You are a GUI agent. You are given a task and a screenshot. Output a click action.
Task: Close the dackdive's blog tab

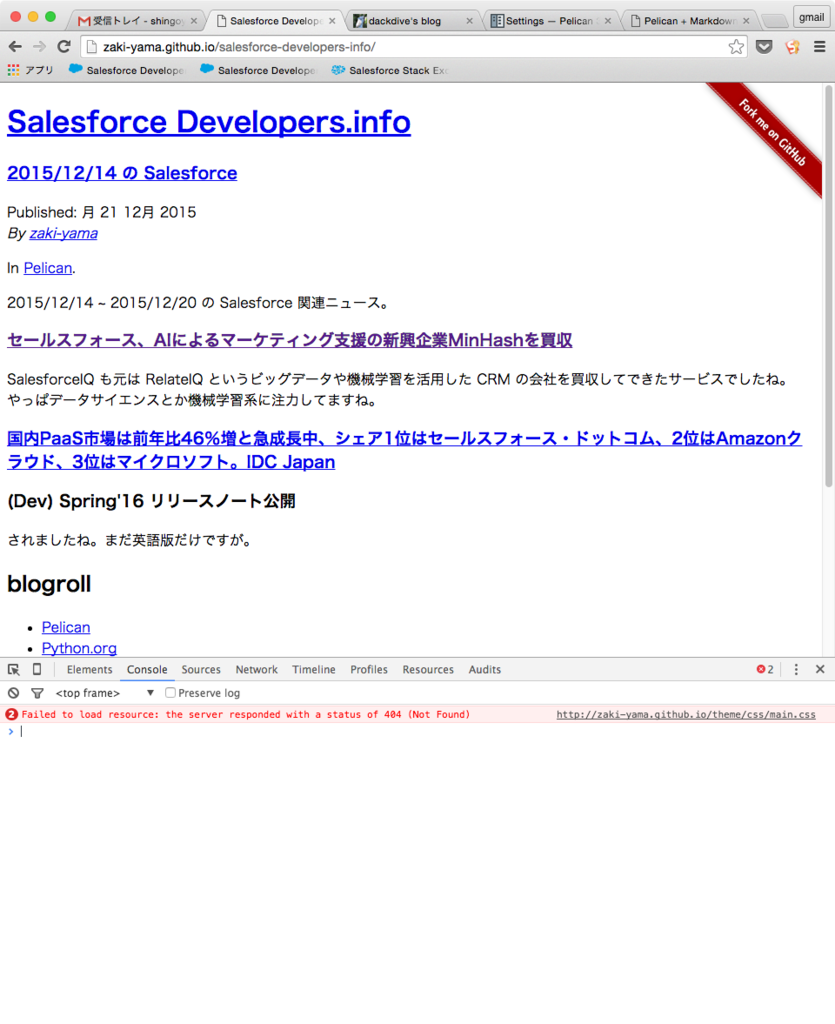pos(469,21)
